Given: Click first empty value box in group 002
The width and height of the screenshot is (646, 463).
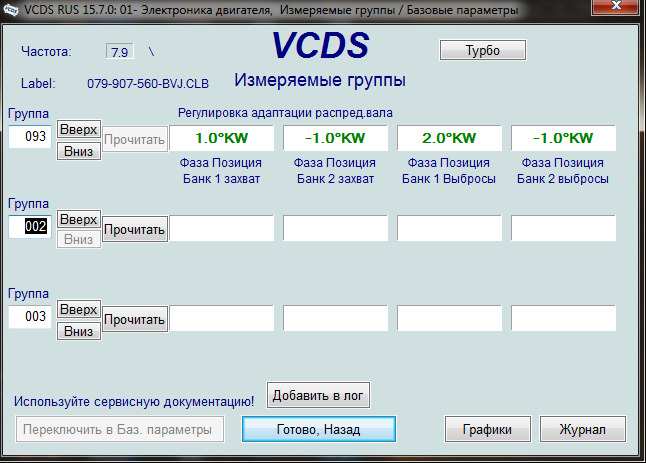Looking at the screenshot, I should [x=222, y=228].
